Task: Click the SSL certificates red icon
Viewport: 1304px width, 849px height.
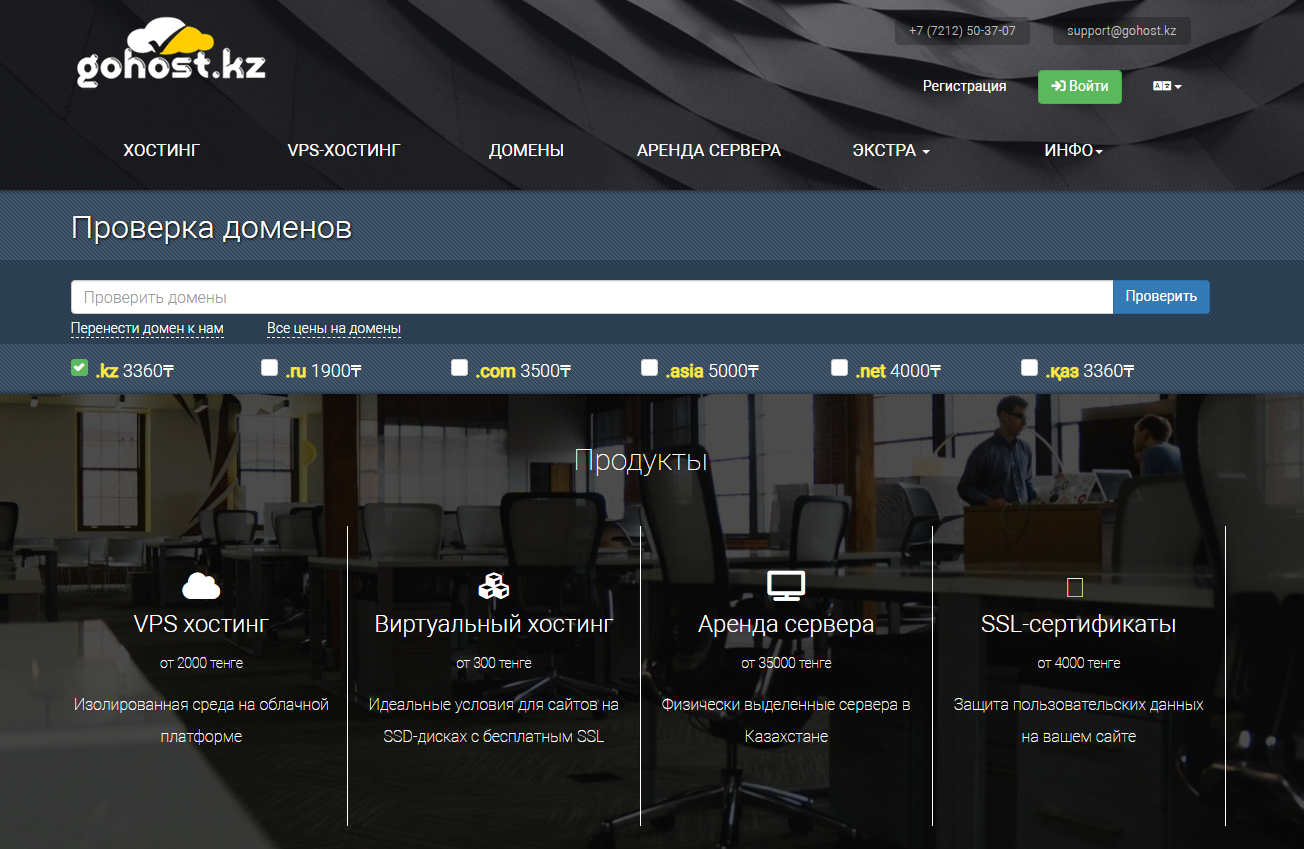Action: coord(1075,587)
